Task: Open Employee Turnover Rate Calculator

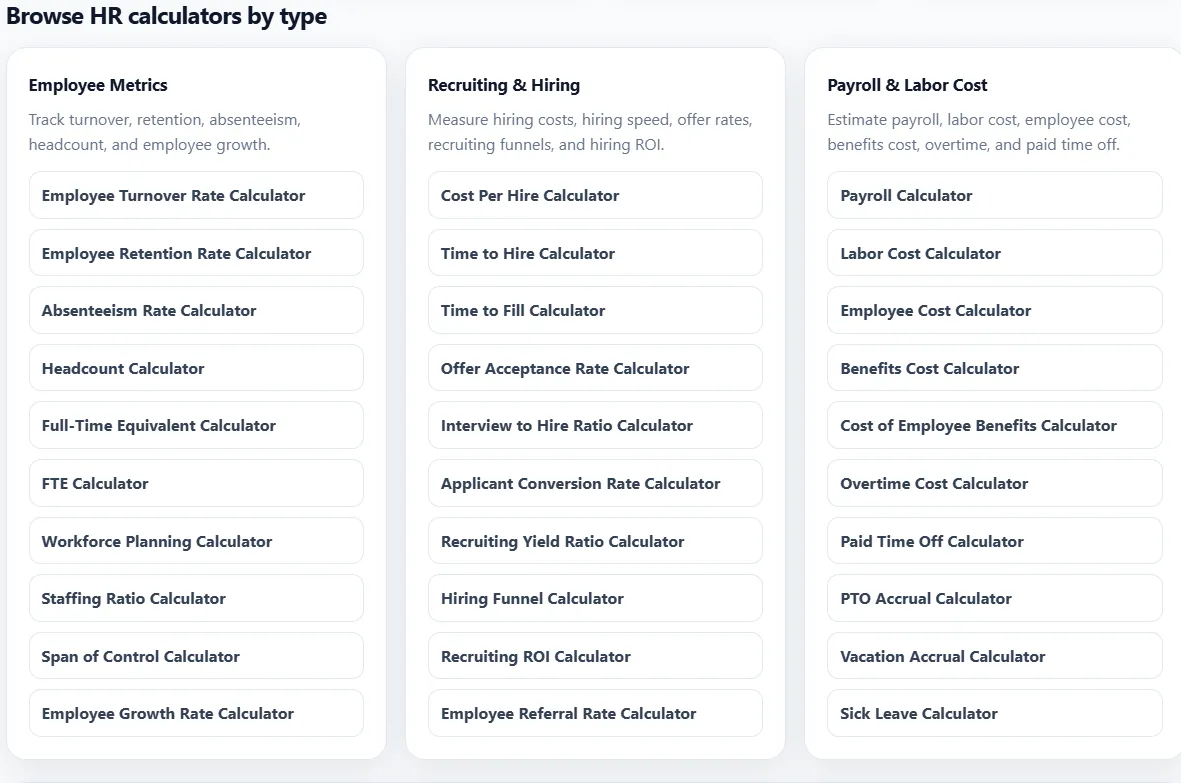Action: (x=196, y=196)
